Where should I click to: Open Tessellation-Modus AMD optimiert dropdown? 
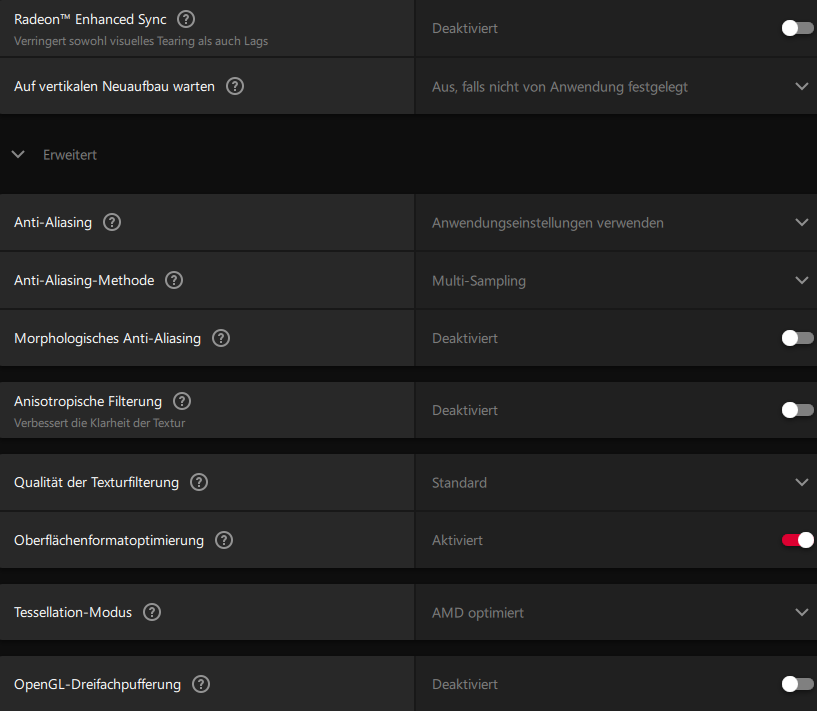pyautogui.click(x=615, y=612)
